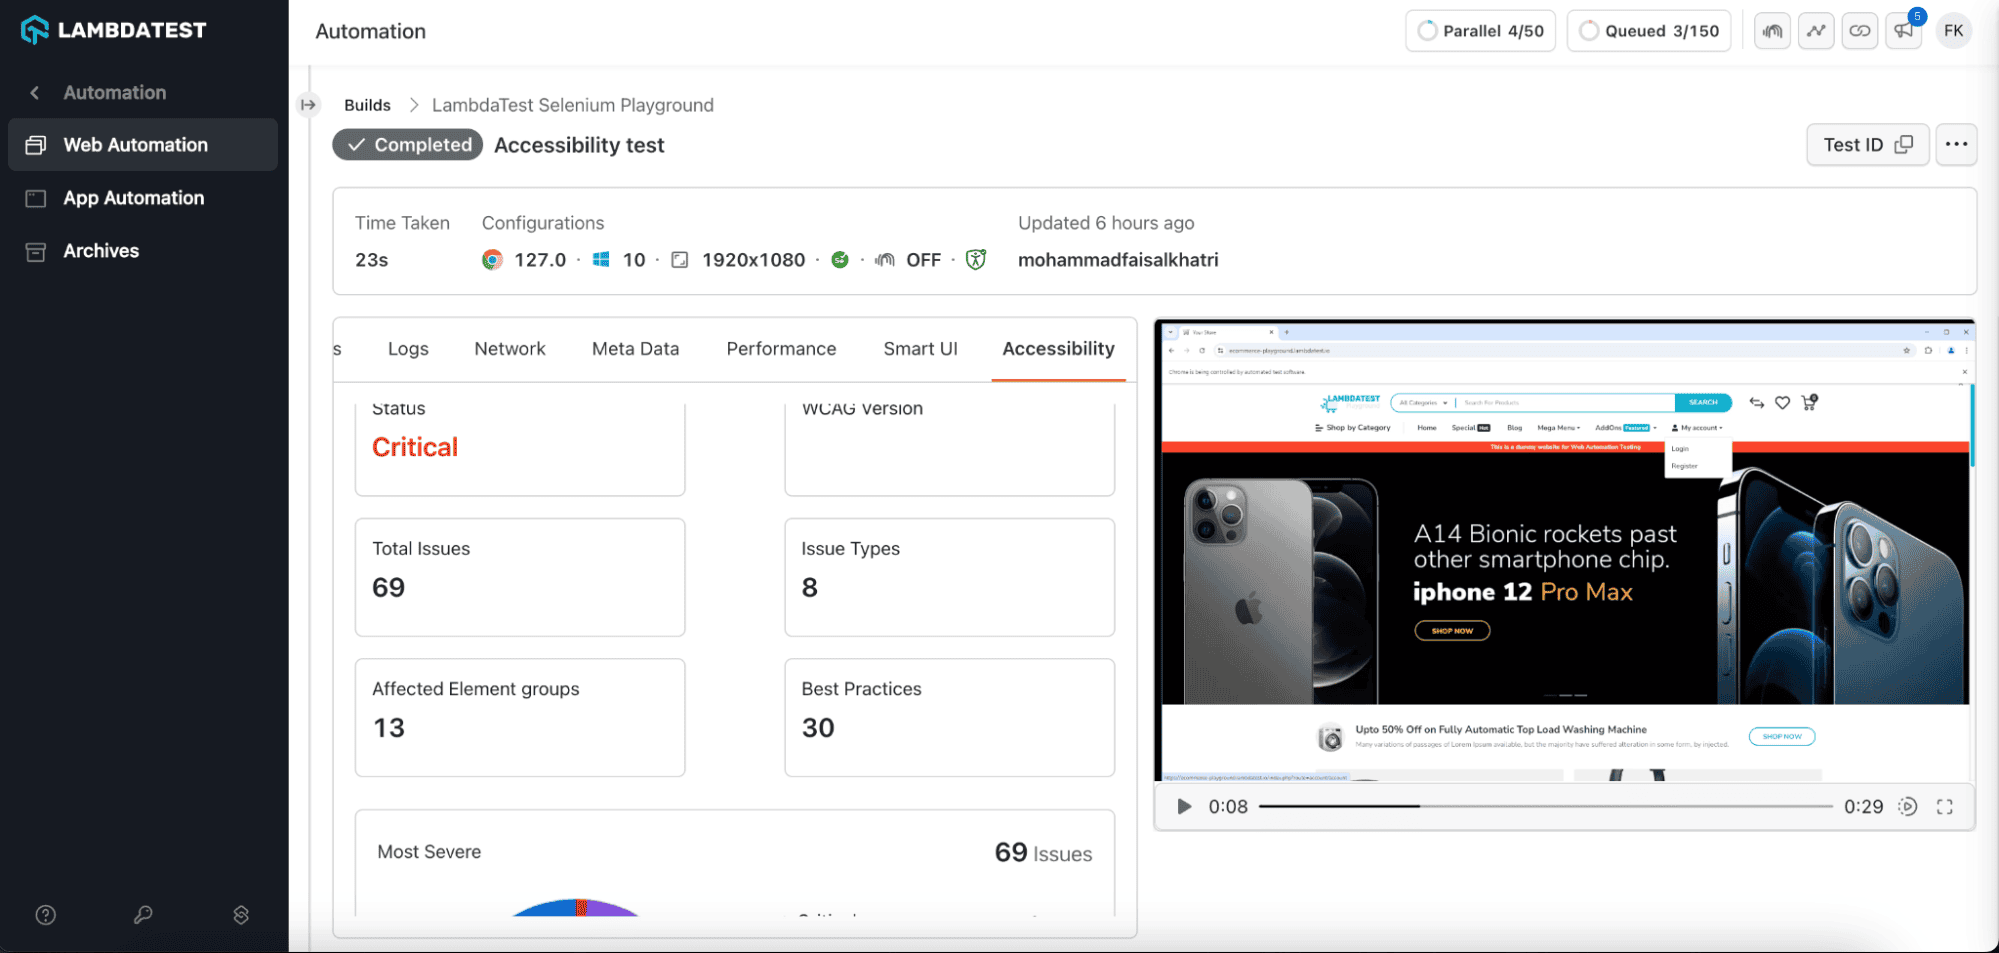Seek on the video progress bar

1545,806
